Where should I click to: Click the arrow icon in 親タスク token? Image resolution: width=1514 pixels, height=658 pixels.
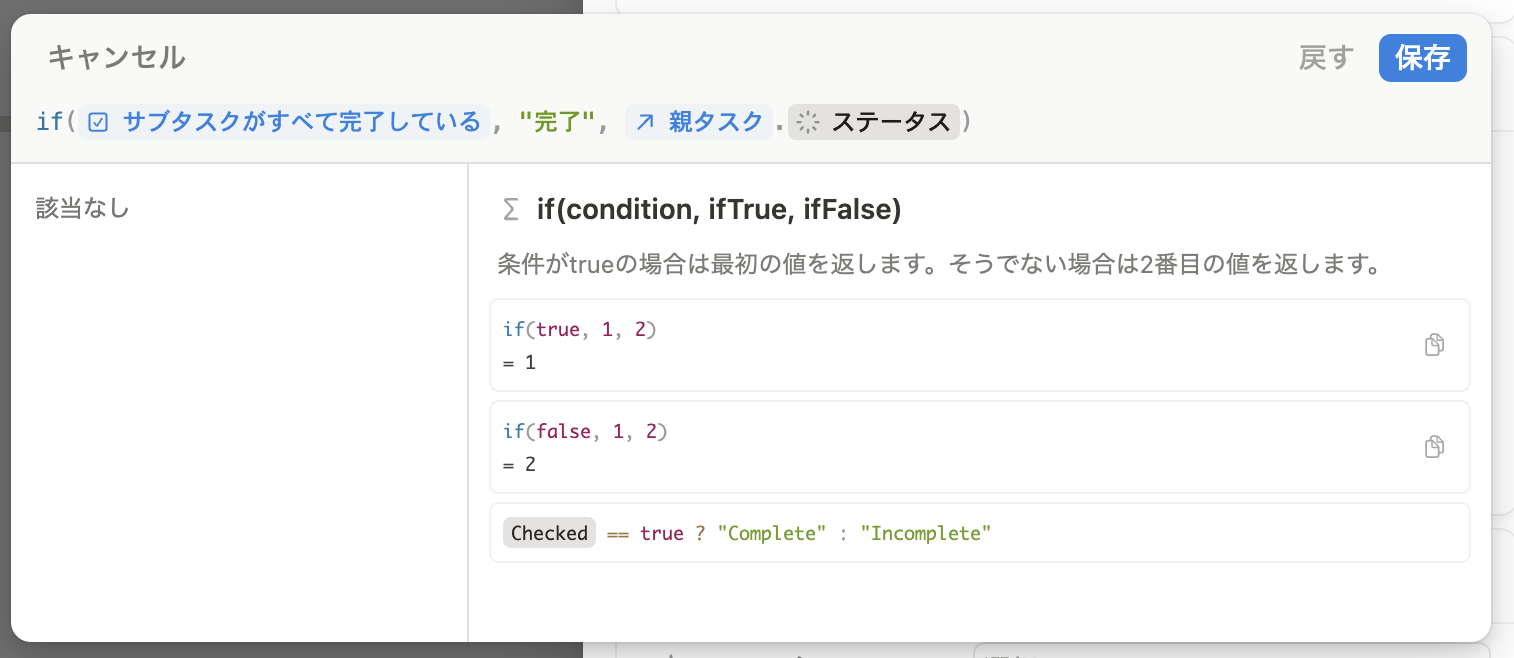click(x=646, y=122)
